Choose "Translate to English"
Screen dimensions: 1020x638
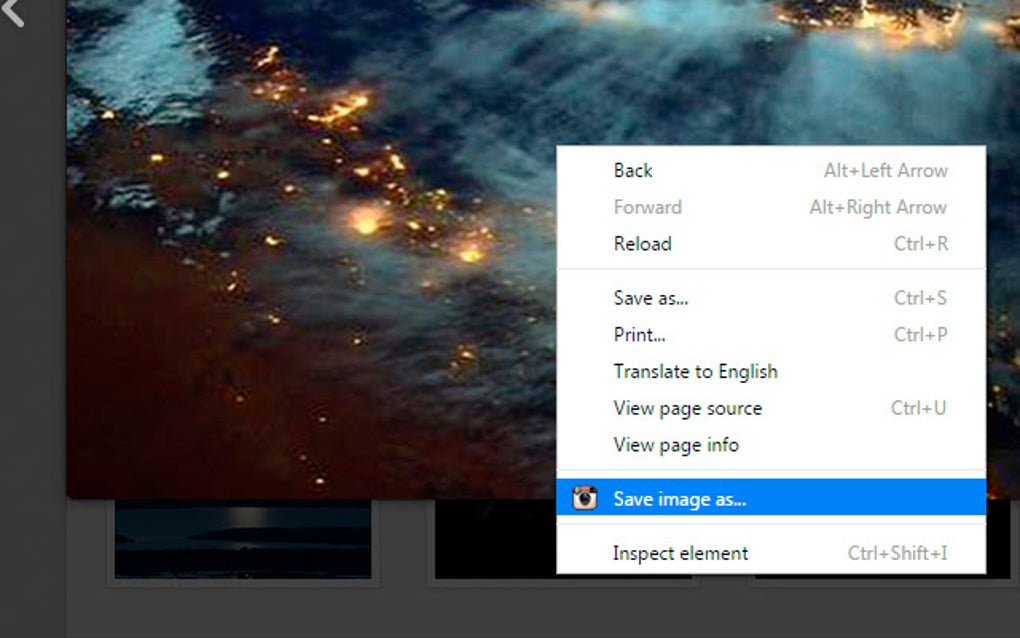point(696,371)
